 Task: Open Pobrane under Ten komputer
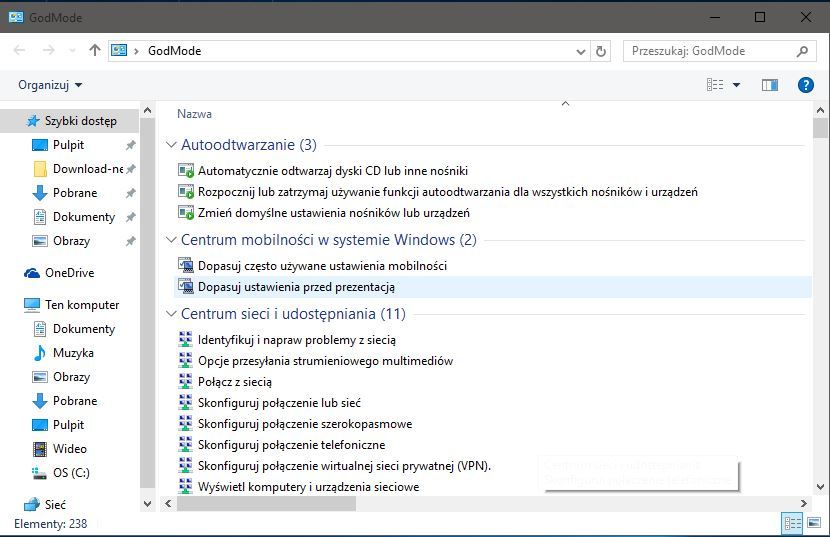[65, 400]
